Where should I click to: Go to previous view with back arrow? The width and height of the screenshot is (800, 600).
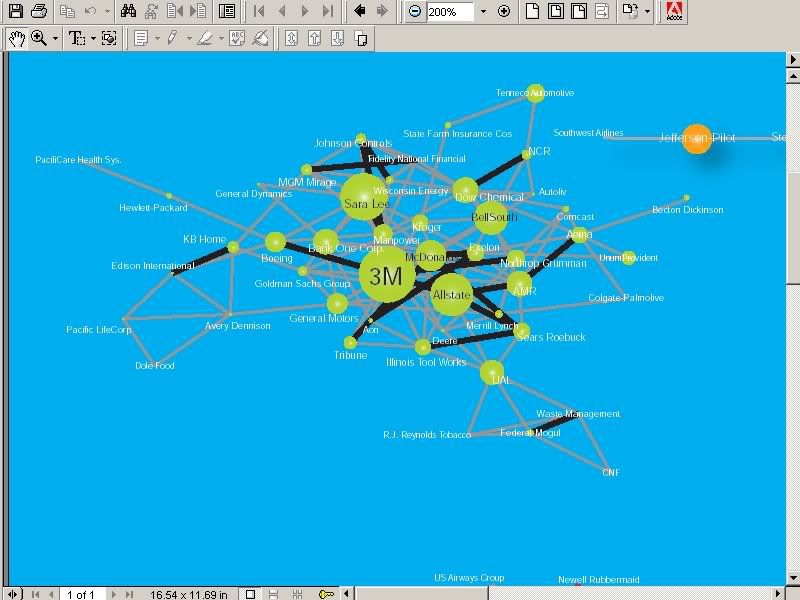359,12
